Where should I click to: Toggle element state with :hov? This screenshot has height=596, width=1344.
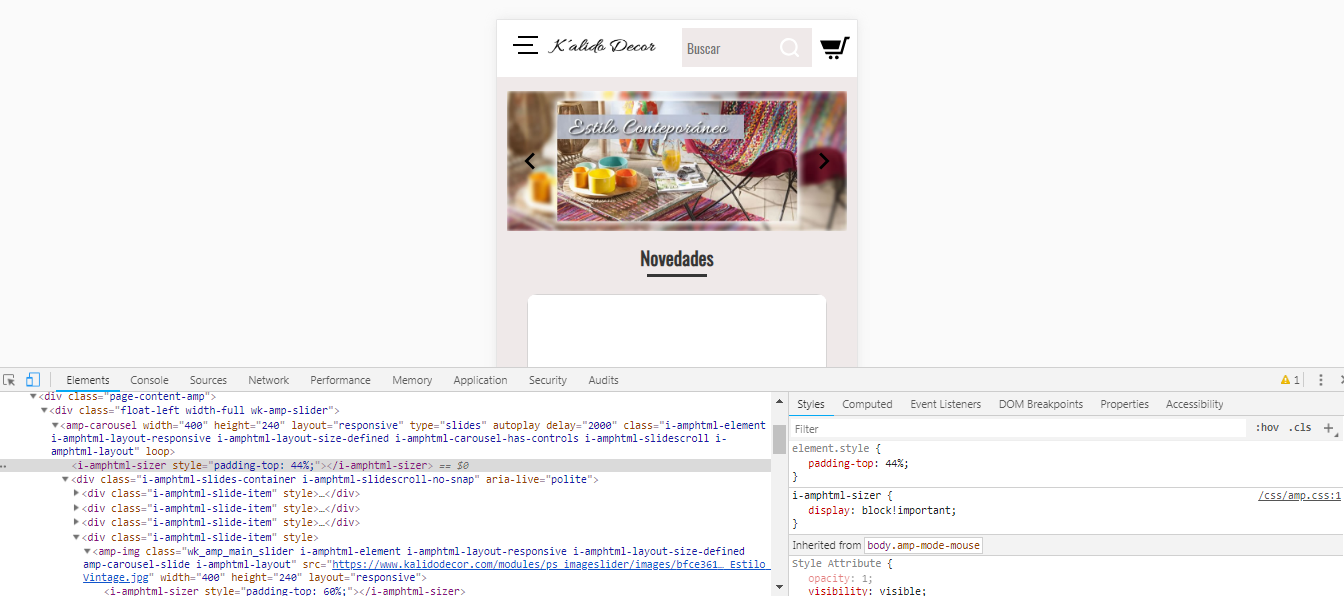pyautogui.click(x=1267, y=427)
